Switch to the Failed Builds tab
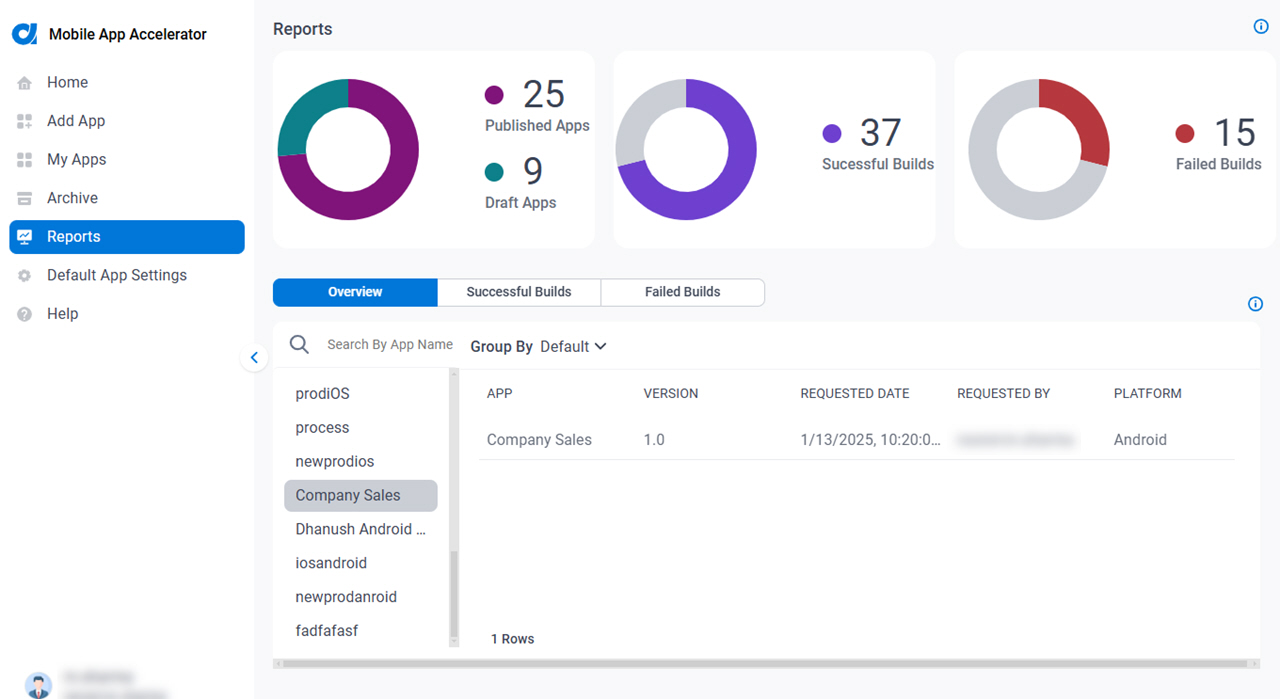 click(683, 292)
